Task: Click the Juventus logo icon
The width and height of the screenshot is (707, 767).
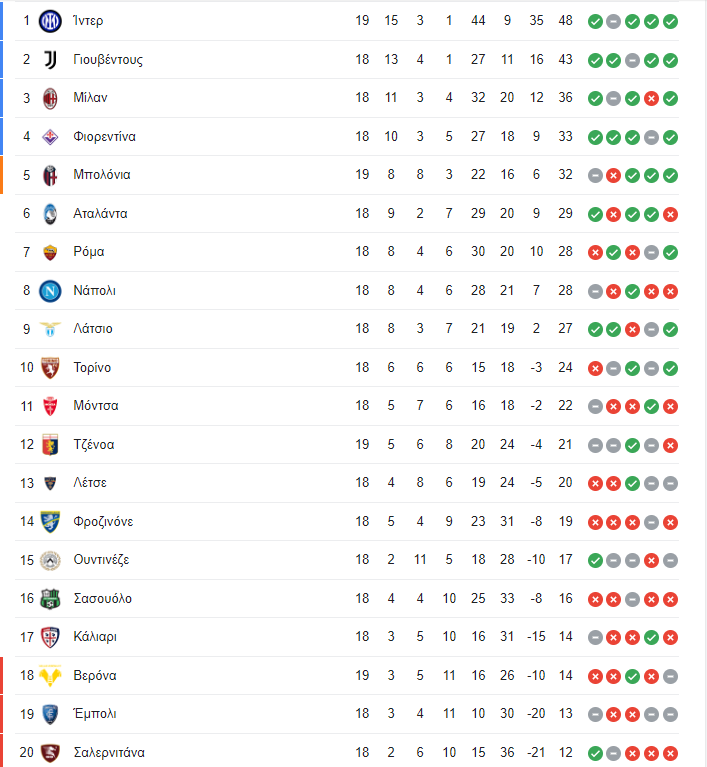Action: 50,60
